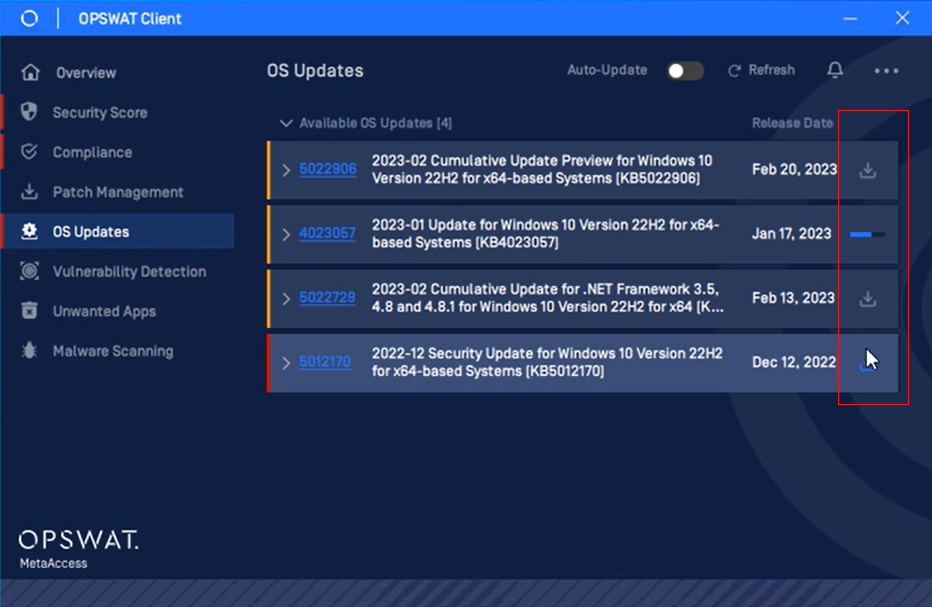932x607 pixels.
Task: Open the 5022729 KB link
Action: point(328,298)
